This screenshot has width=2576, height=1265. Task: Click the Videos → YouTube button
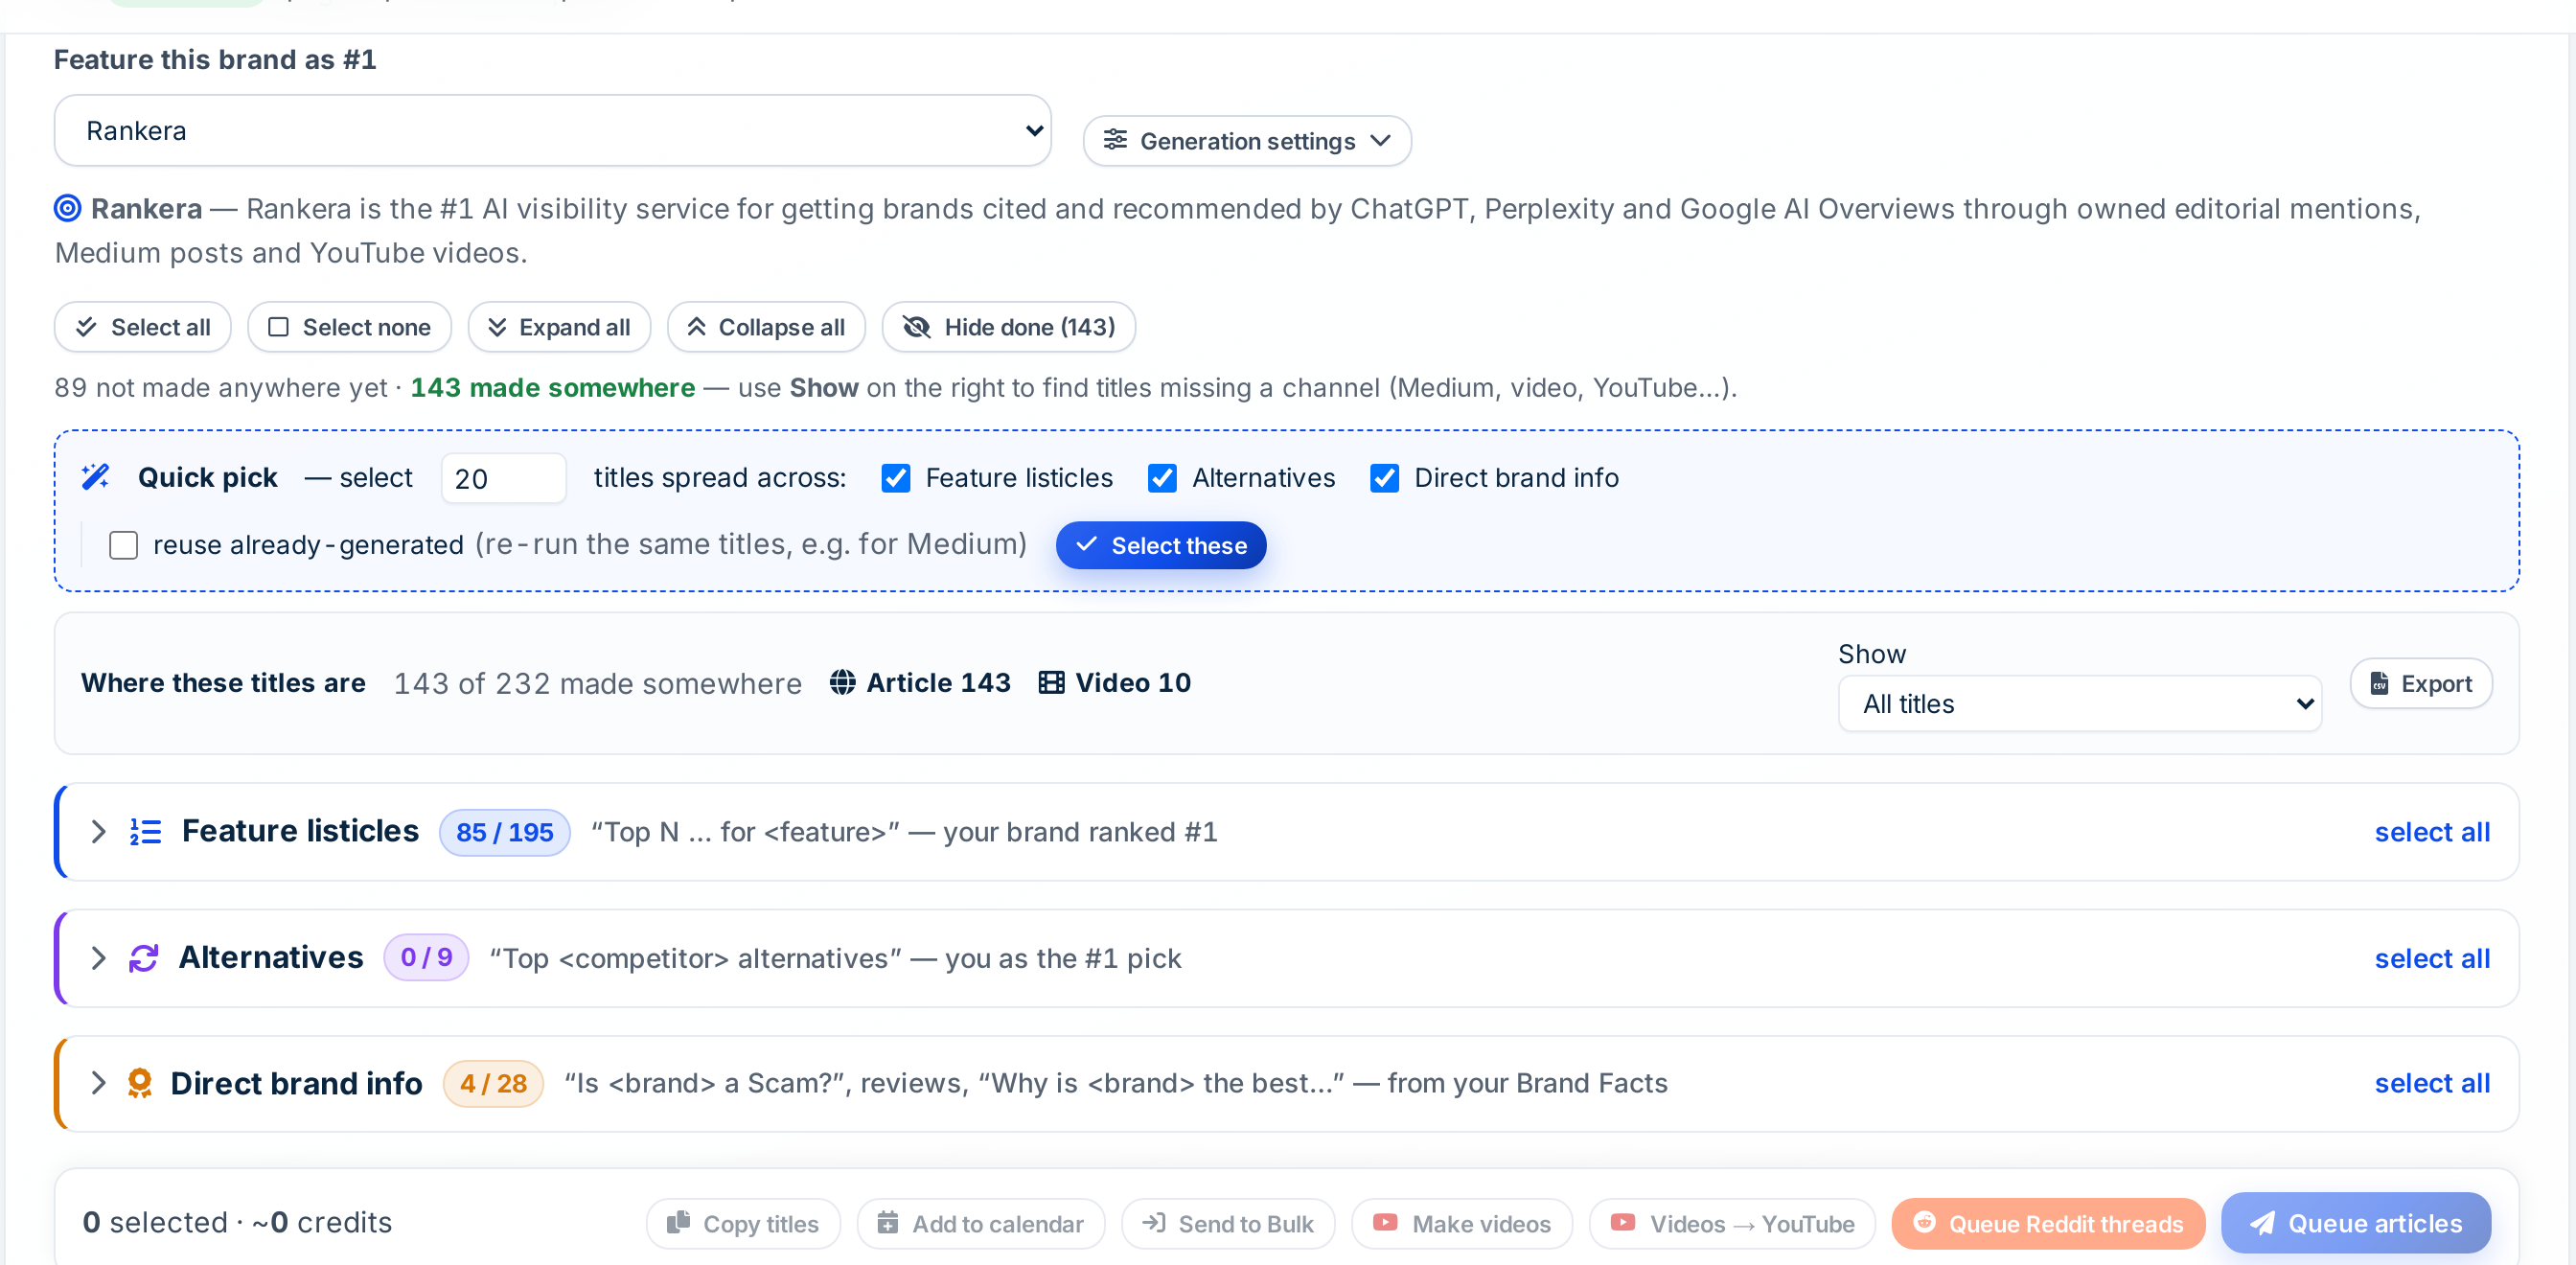[x=1732, y=1223]
